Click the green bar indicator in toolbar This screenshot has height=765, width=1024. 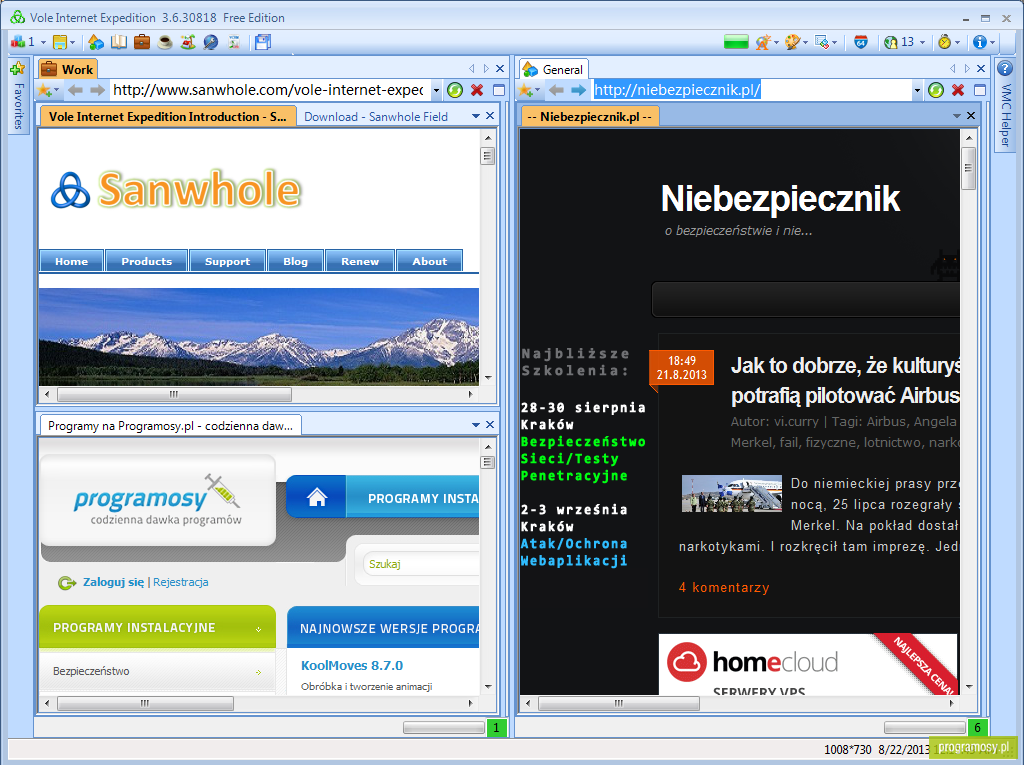736,42
